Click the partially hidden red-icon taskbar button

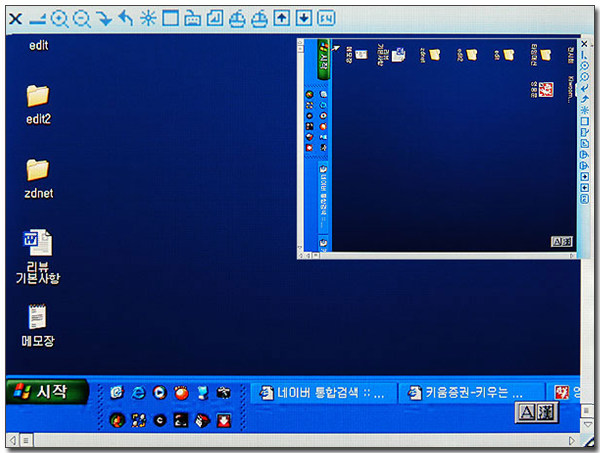(564, 393)
